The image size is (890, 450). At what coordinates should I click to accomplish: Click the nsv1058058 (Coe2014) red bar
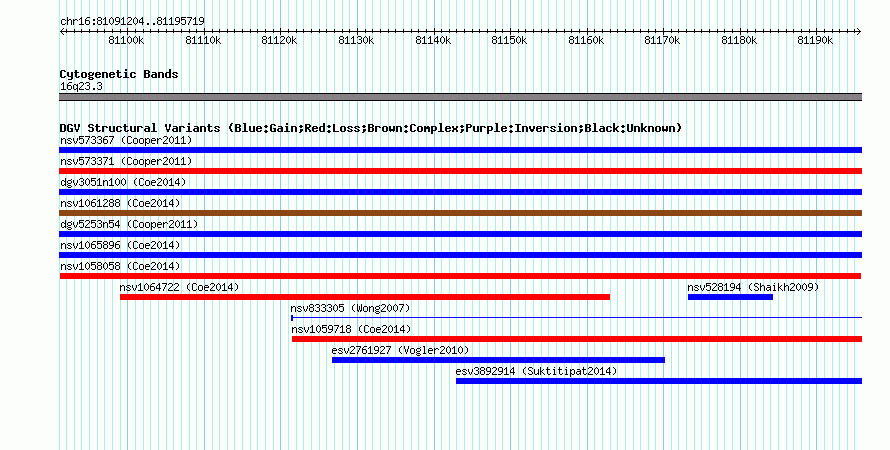pos(460,276)
